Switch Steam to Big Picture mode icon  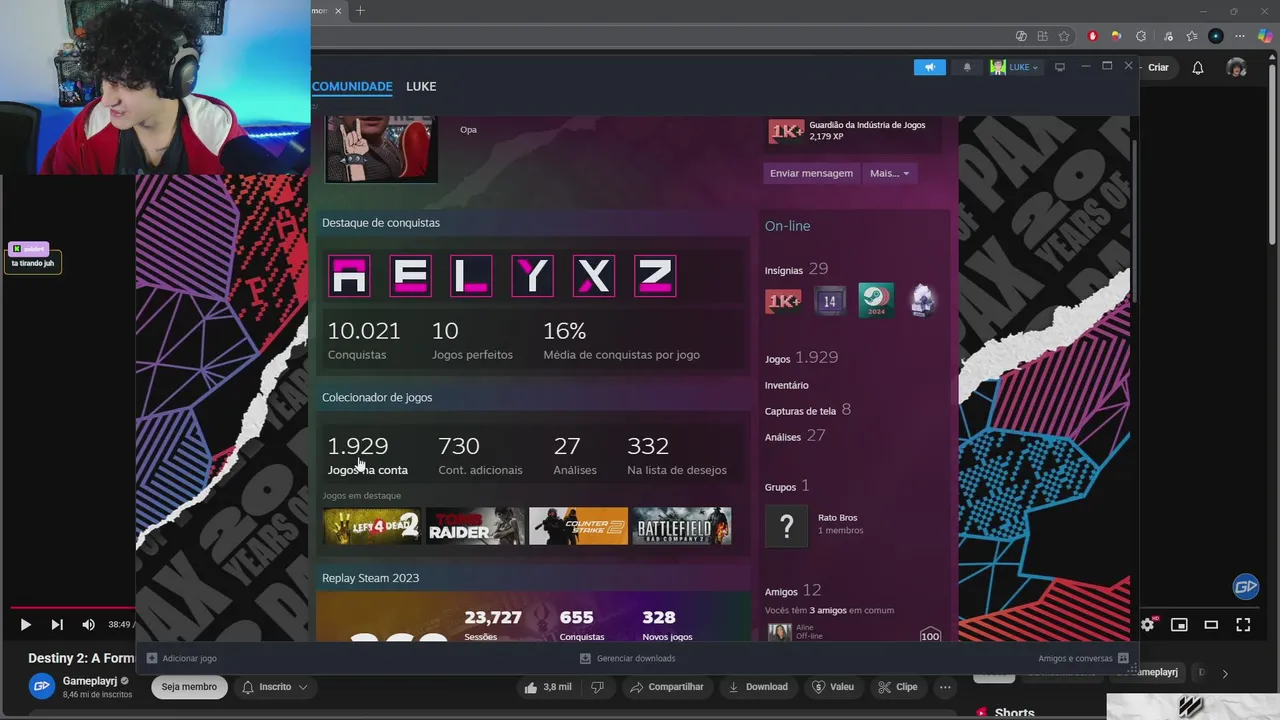point(1060,67)
